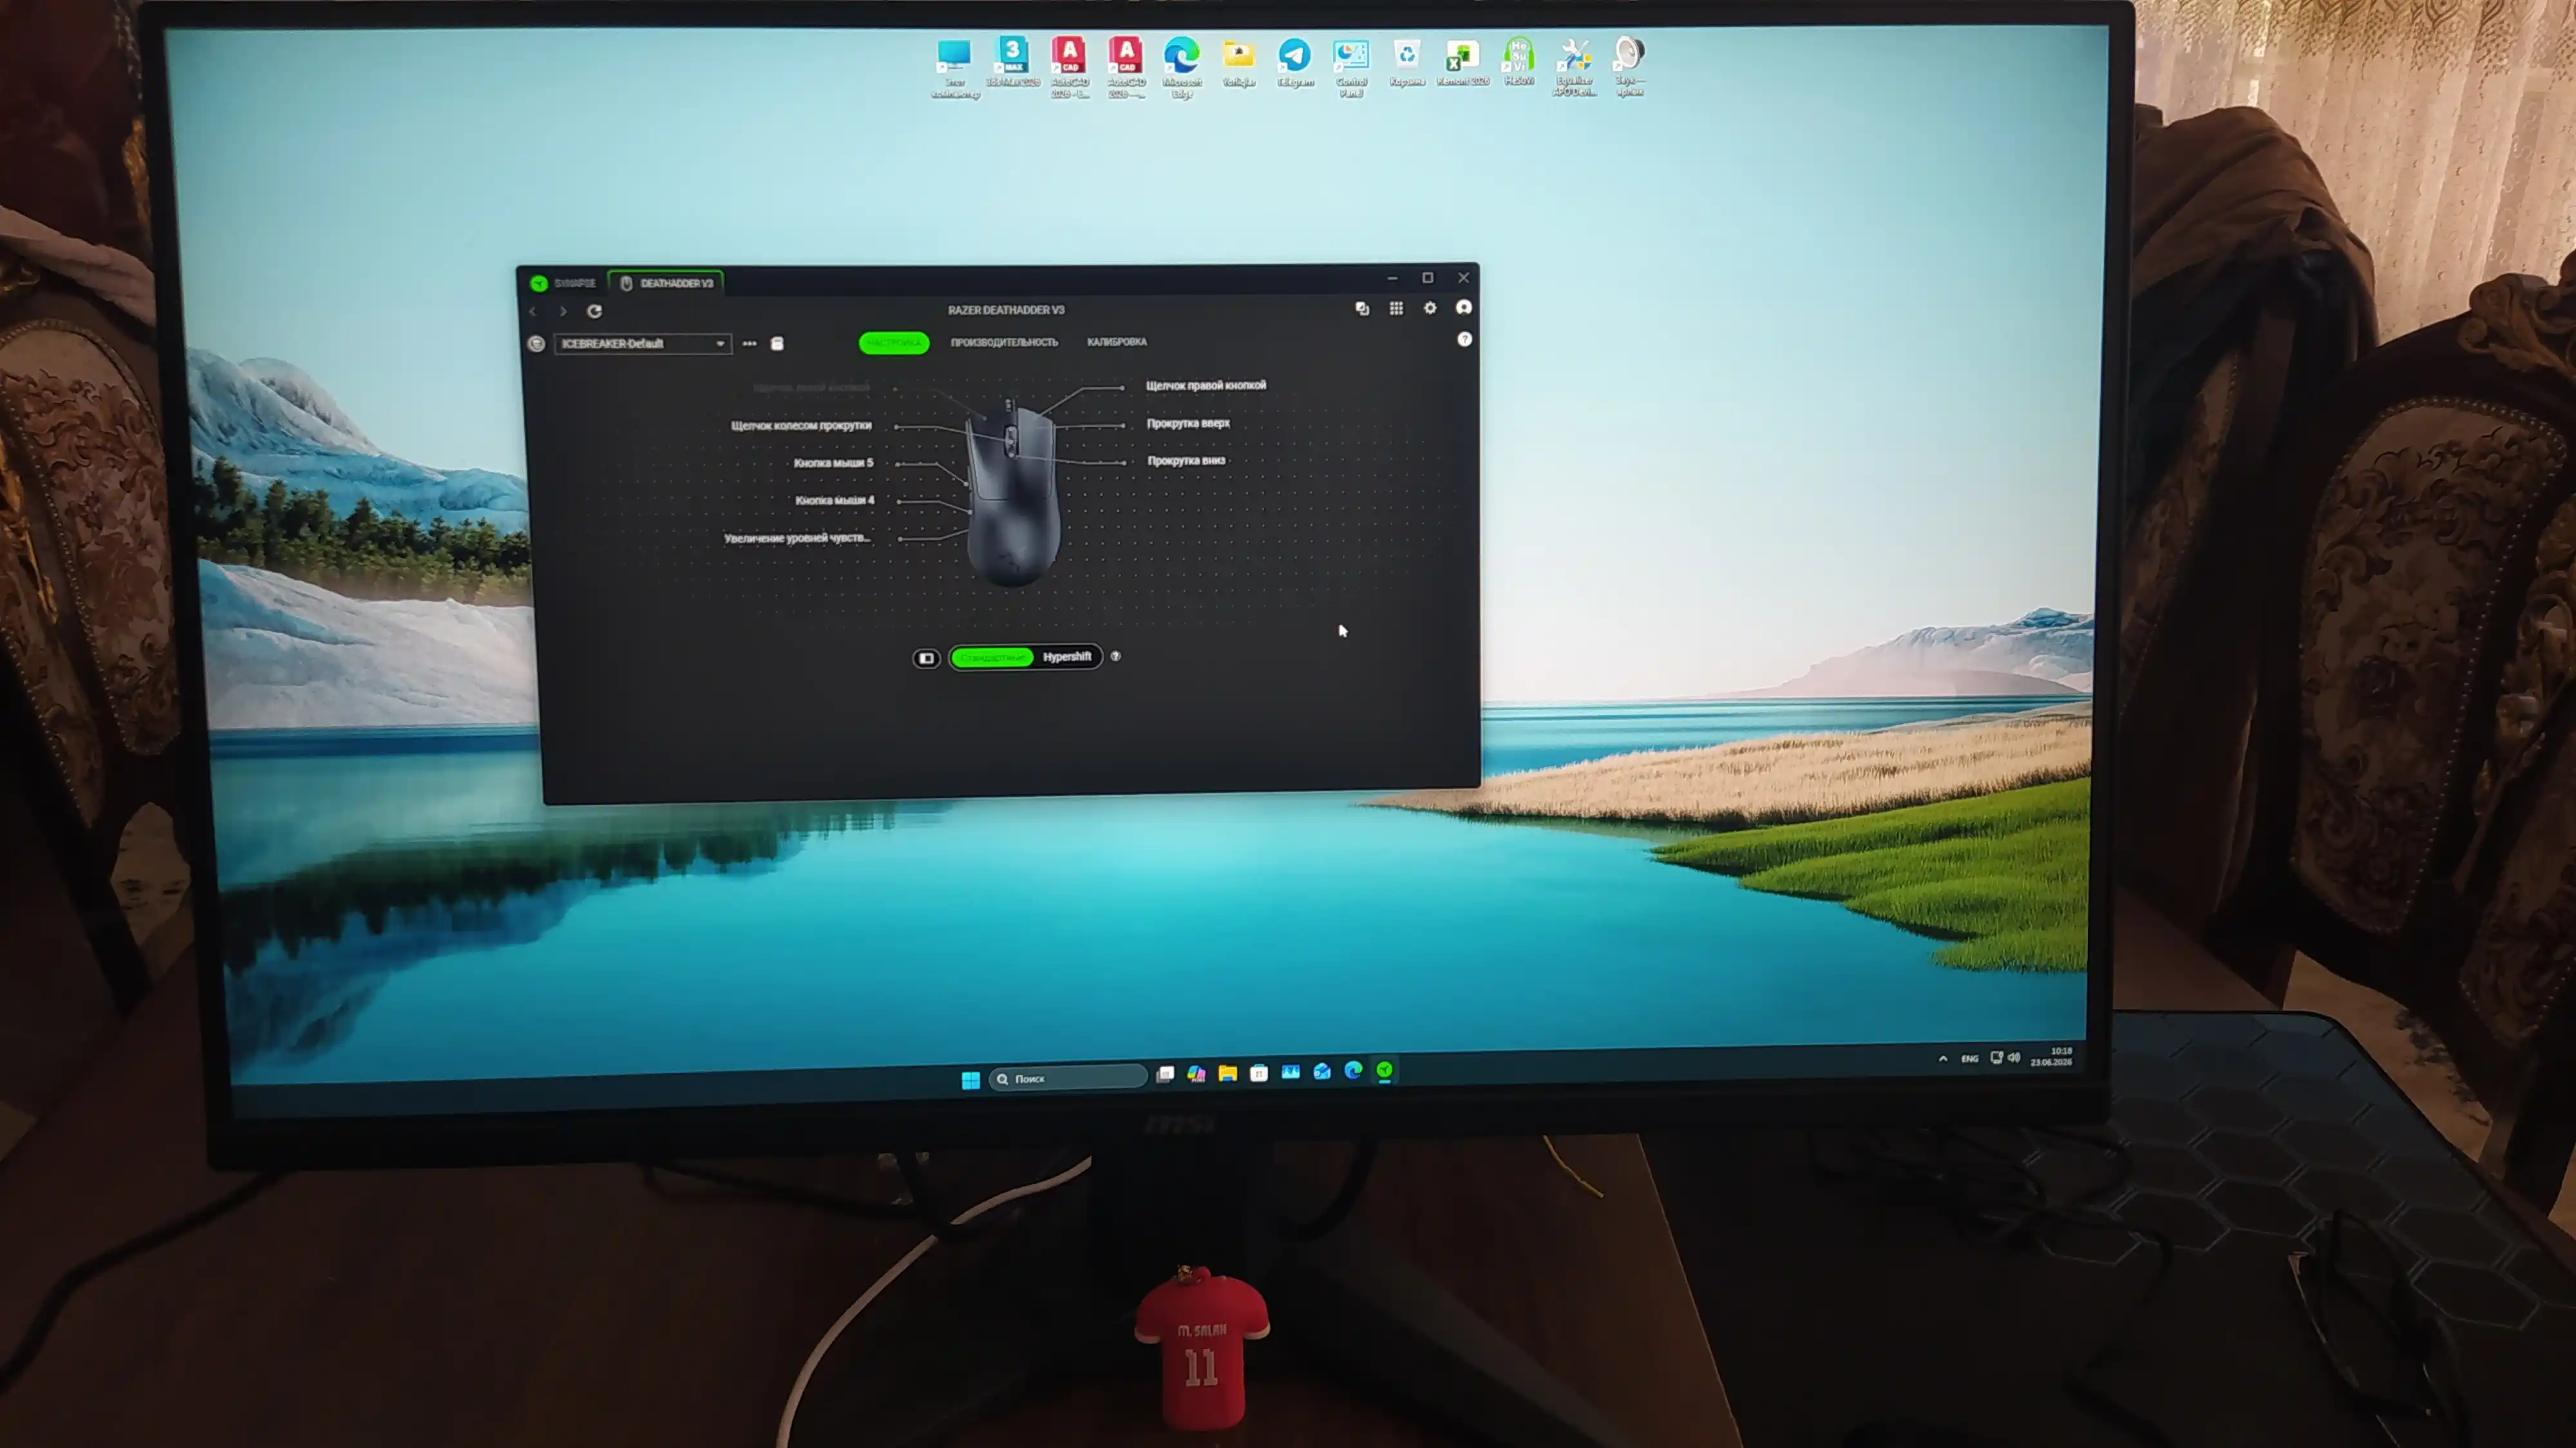
Task: Select the green НАСТРОЙКА tab
Action: click(893, 343)
